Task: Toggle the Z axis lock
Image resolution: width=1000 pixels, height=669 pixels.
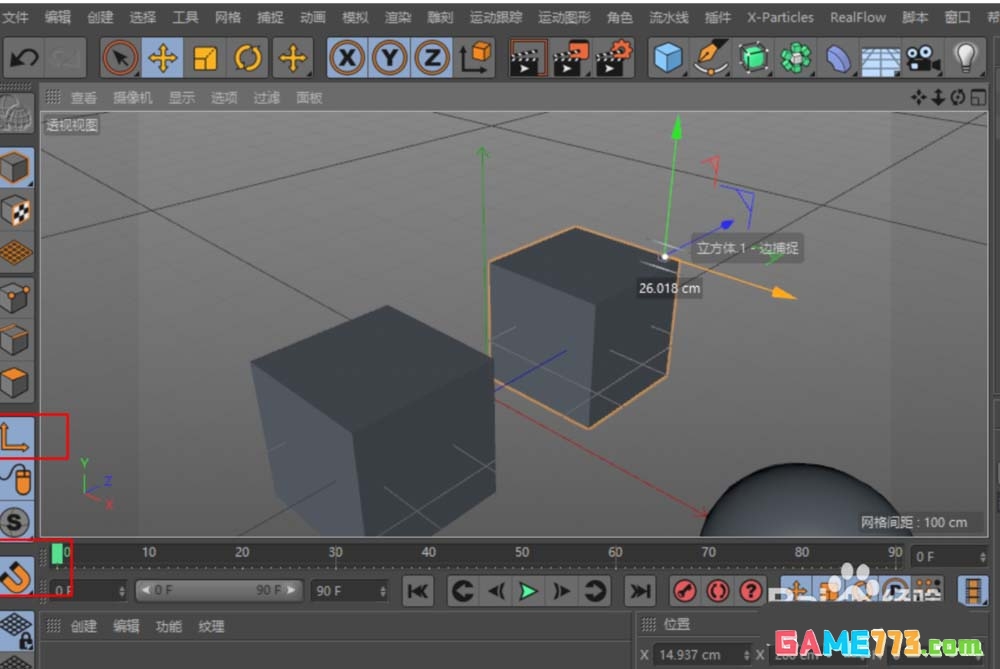Action: coord(431,58)
